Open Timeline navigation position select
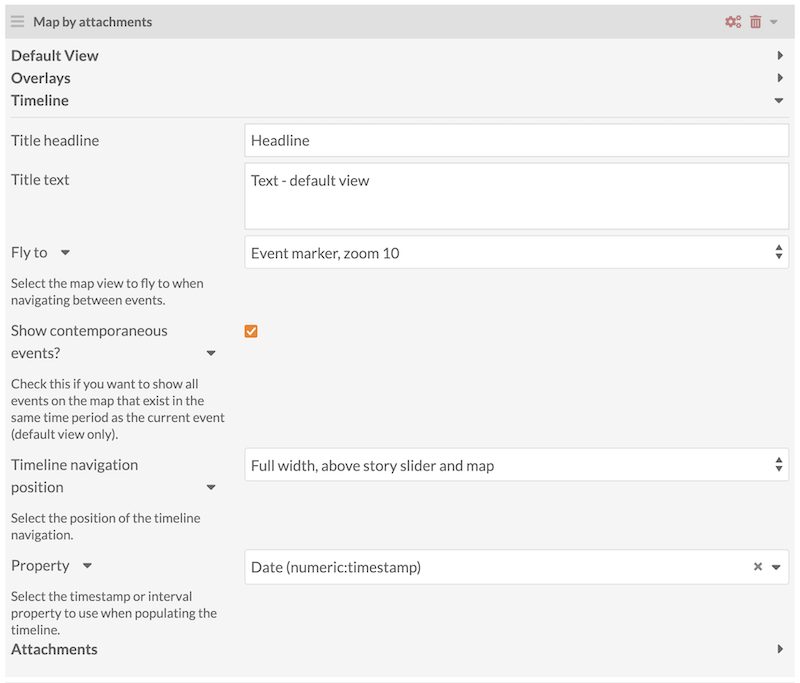The height and width of the screenshot is (683, 800). point(516,465)
